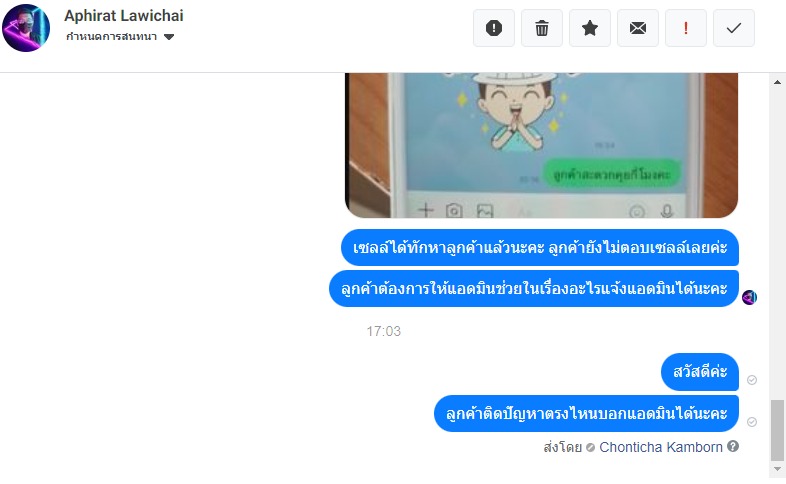Open the shared LINE chat photo

[x=541, y=145]
